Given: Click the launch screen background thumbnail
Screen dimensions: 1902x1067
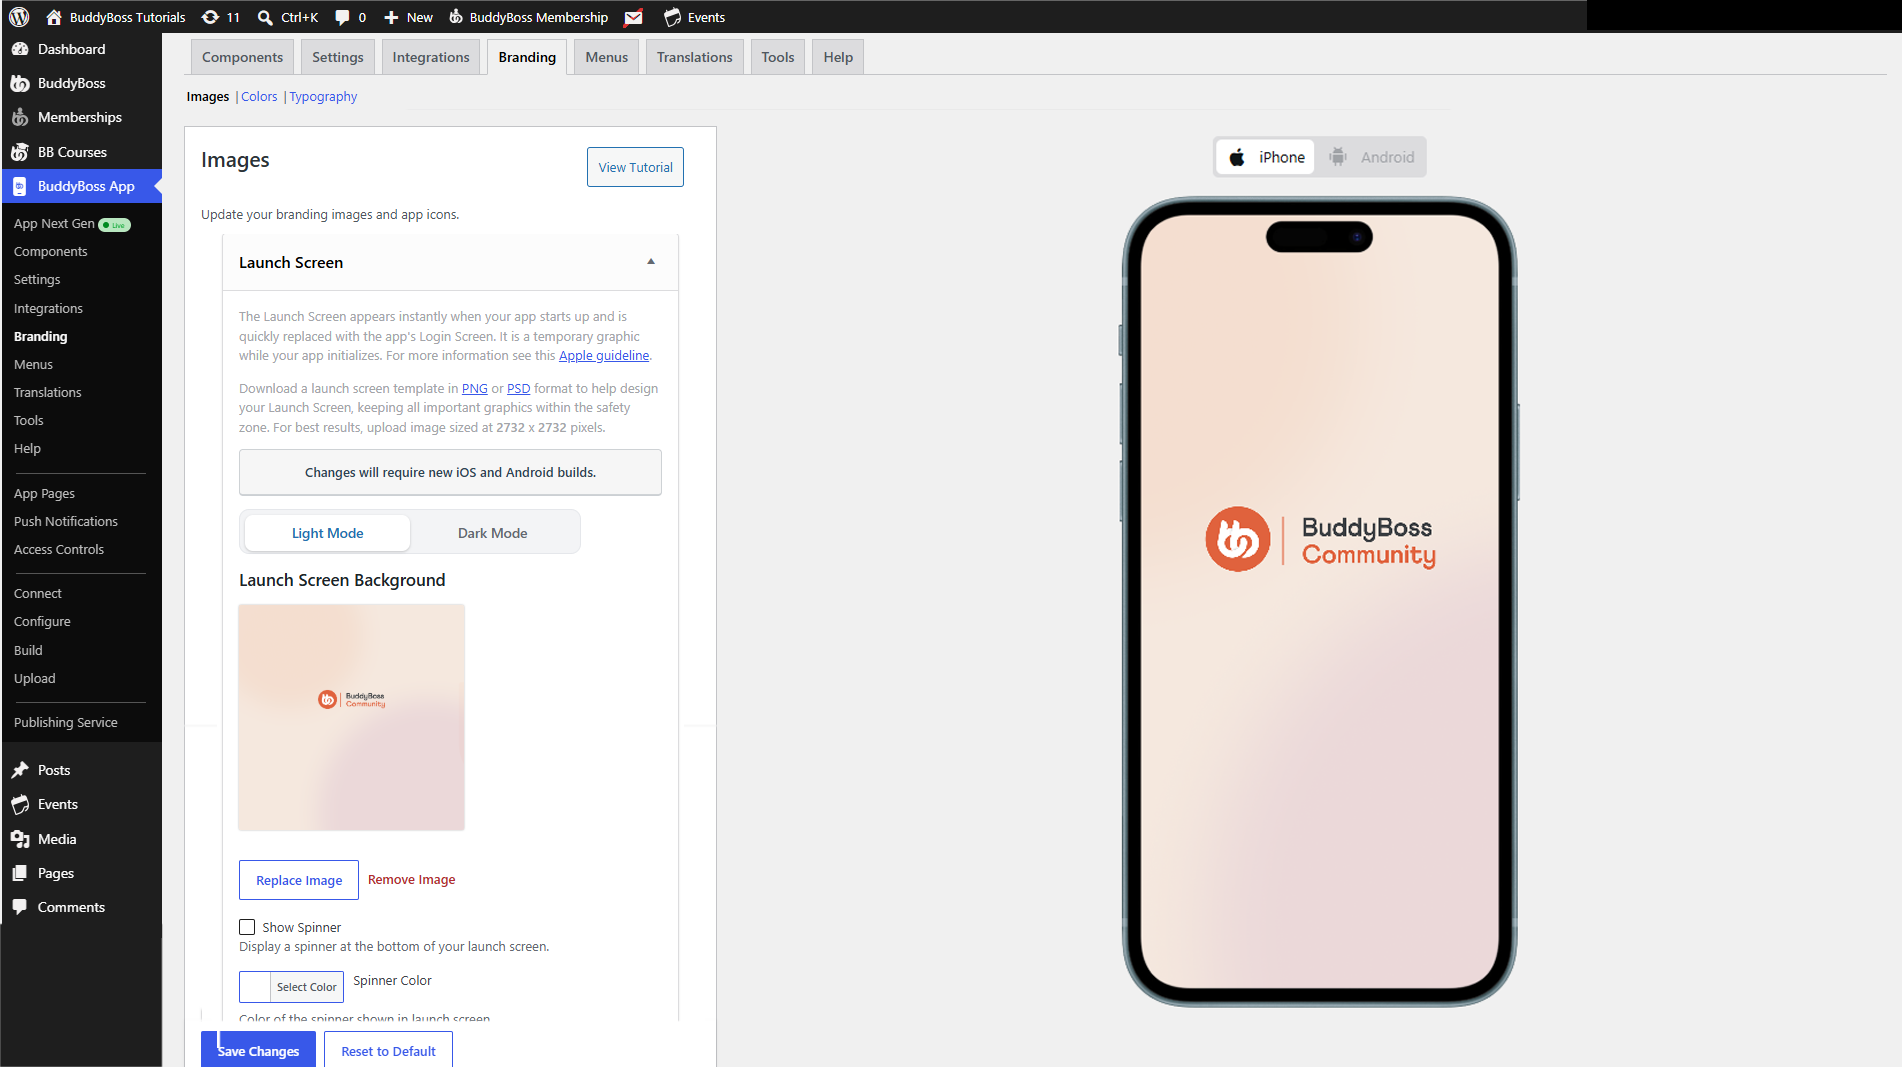Looking at the screenshot, I should pyautogui.click(x=351, y=717).
